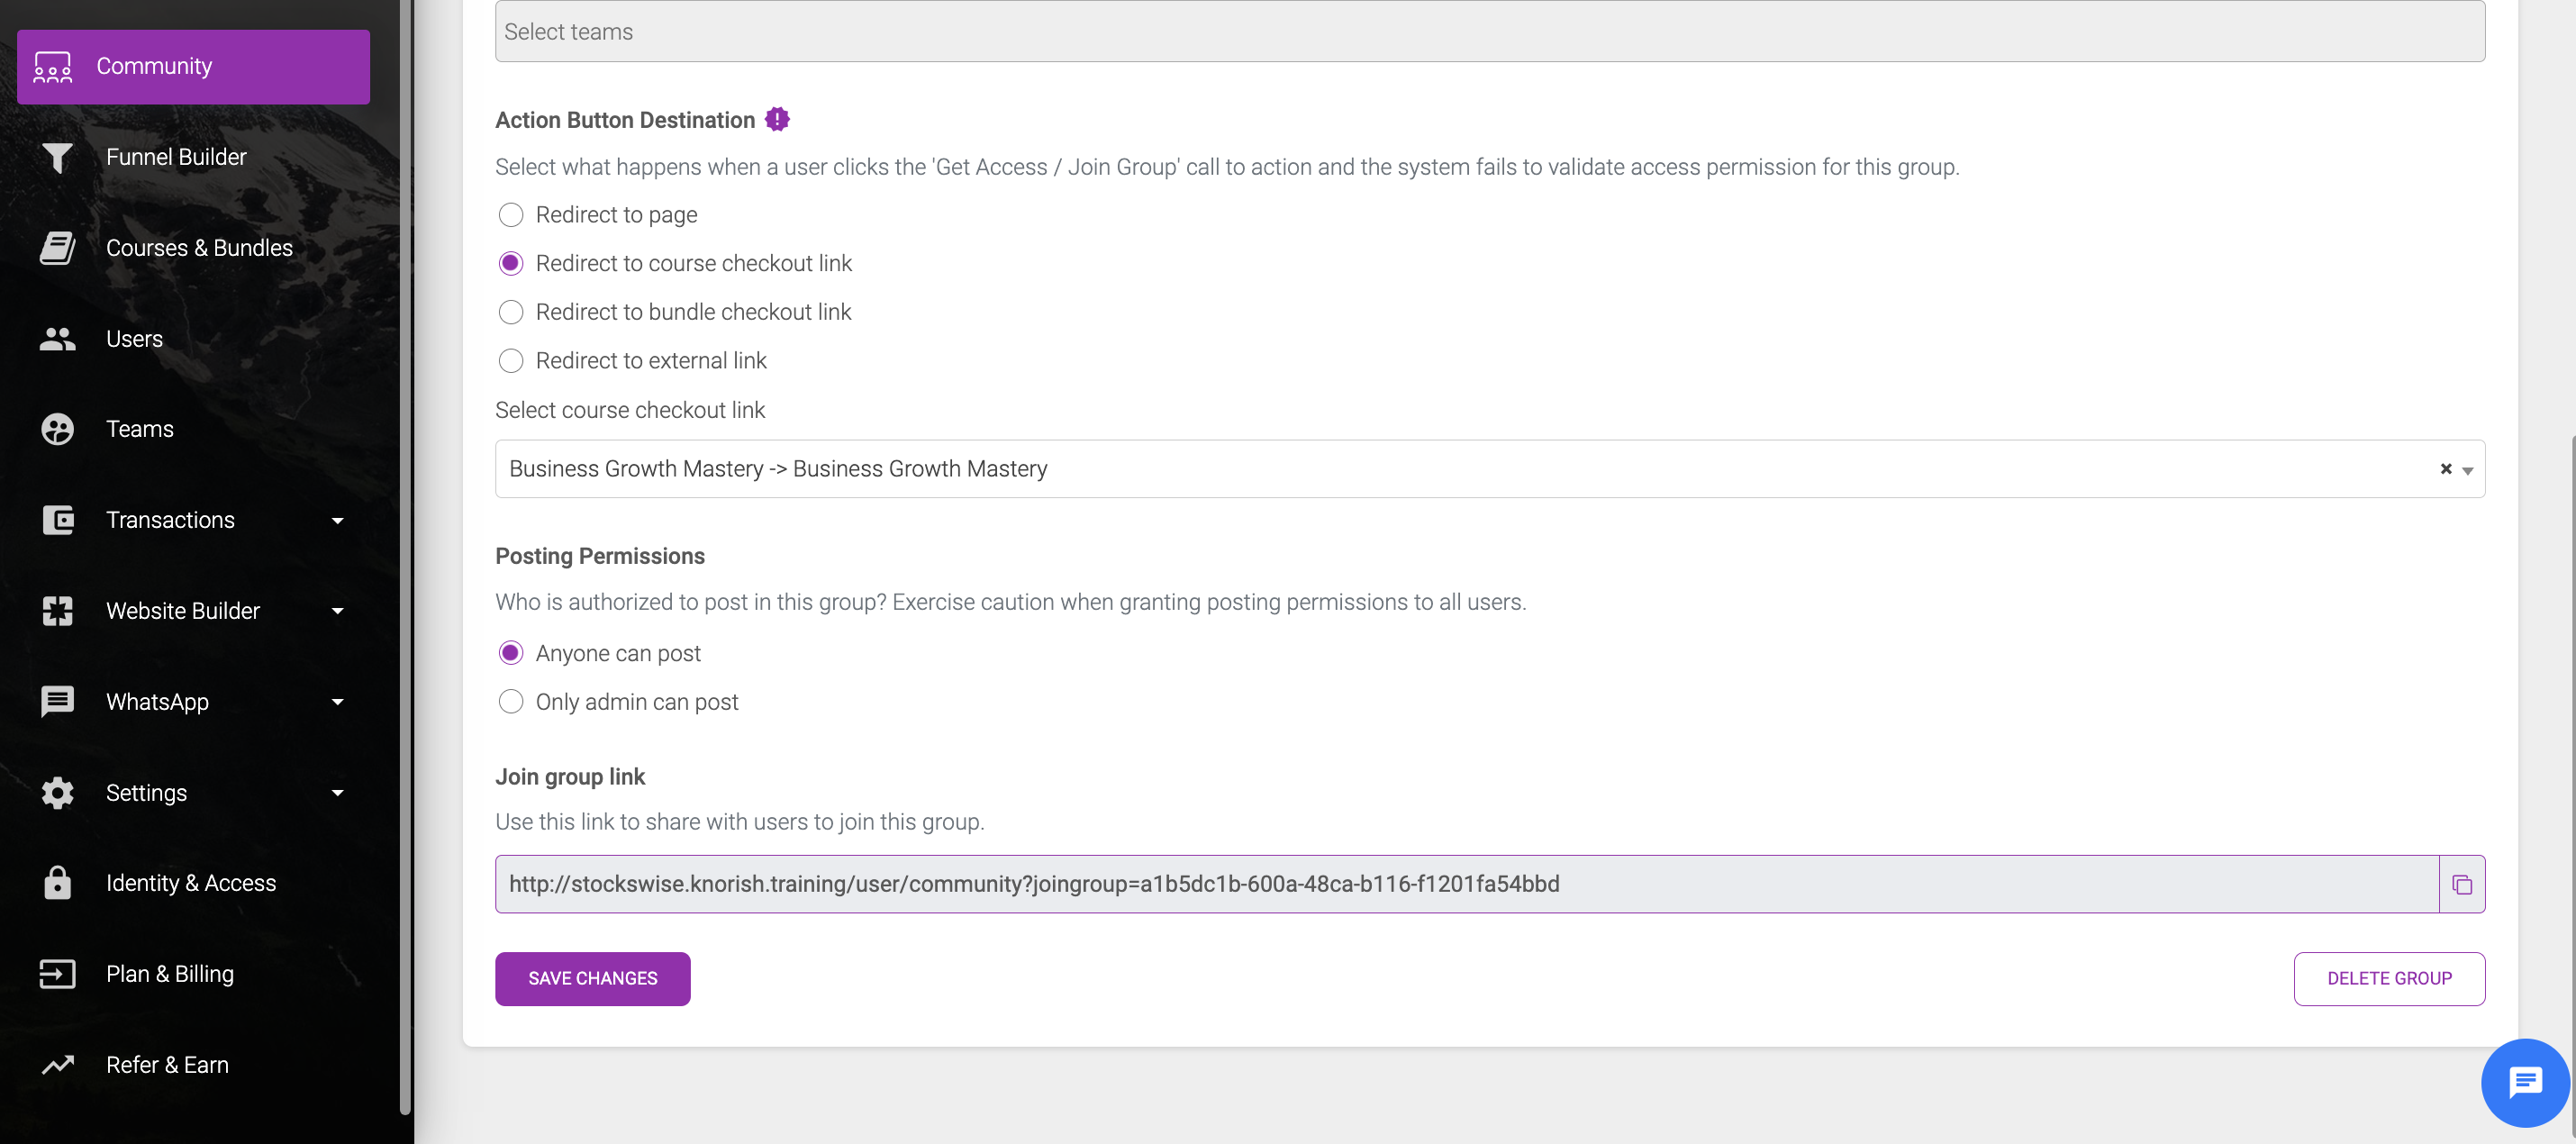This screenshot has height=1144, width=2576.
Task: Click the Funnel Builder funnel icon
Action: click(57, 158)
